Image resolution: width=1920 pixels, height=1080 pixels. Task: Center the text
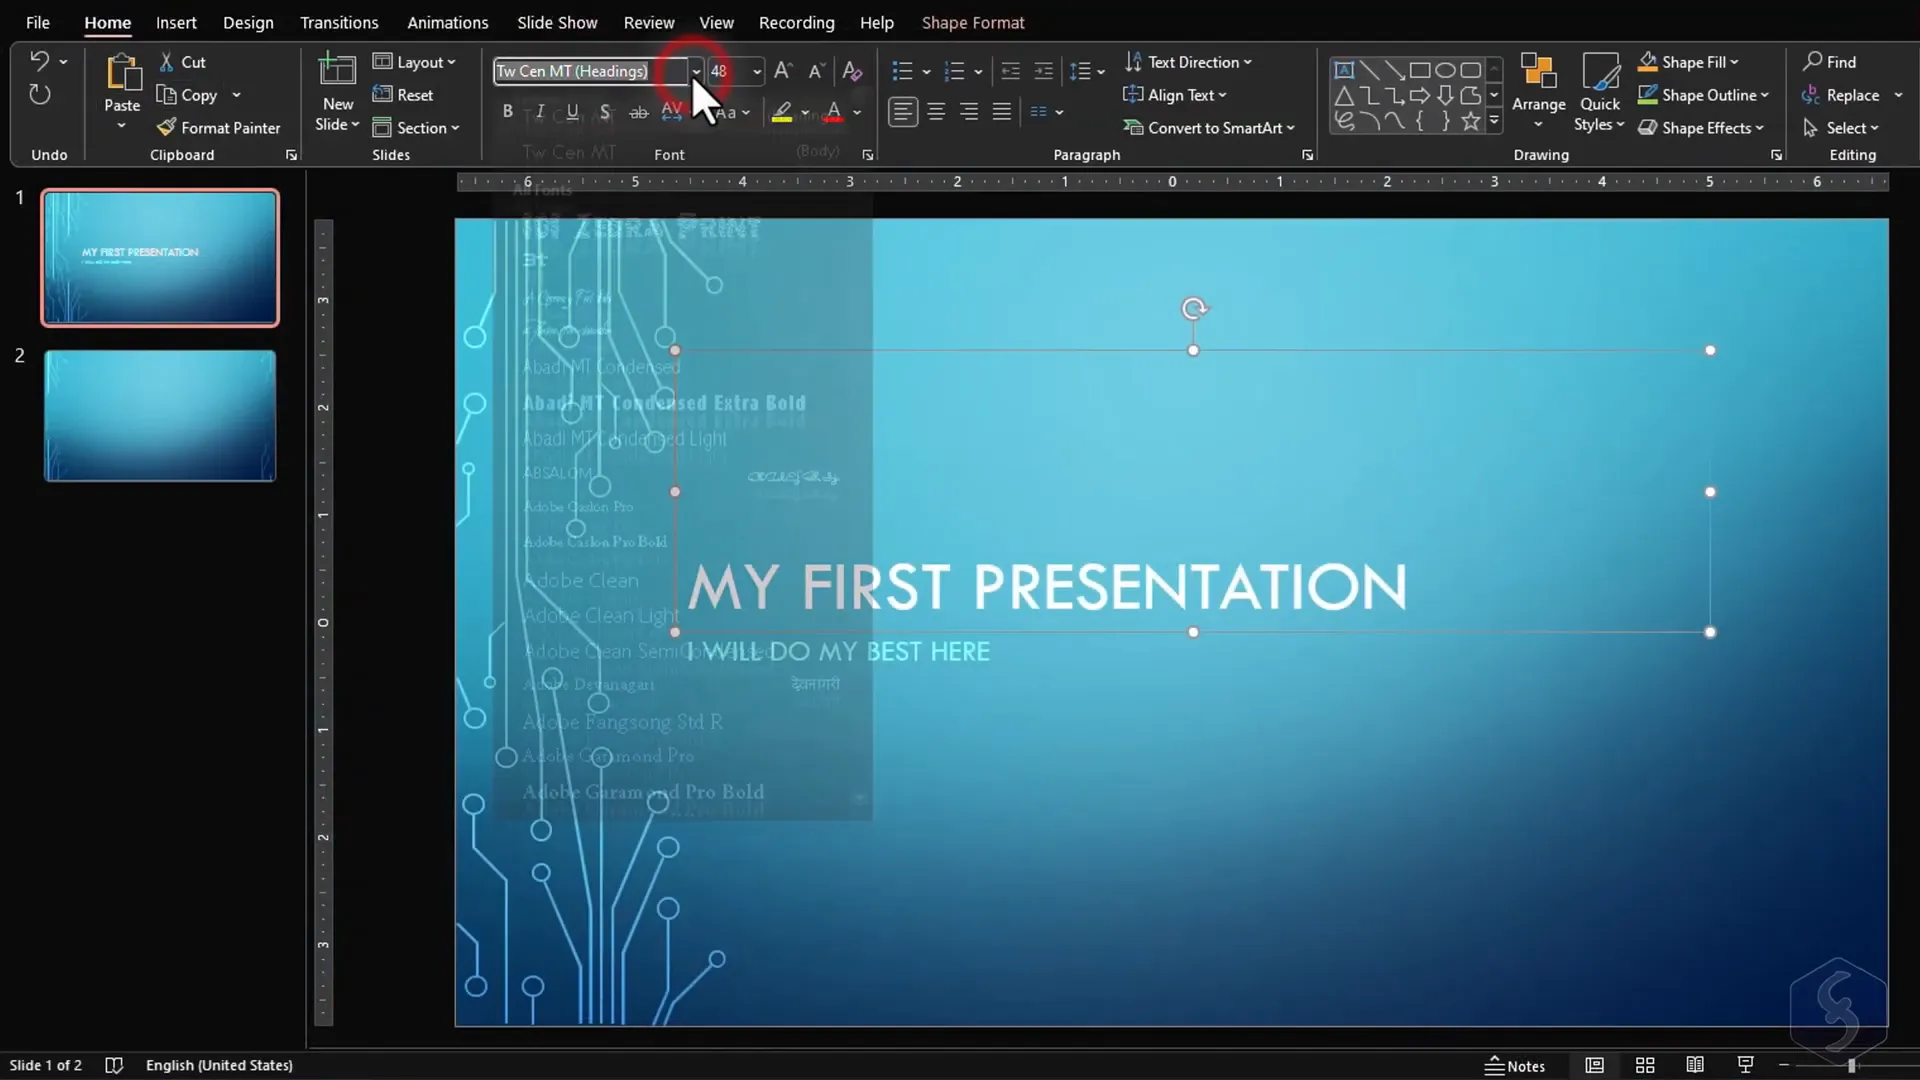(x=936, y=112)
